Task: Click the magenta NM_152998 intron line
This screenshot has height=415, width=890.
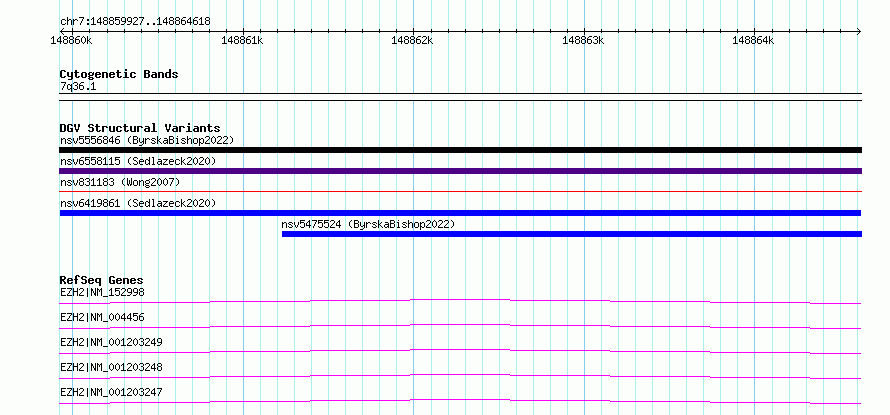Action: 460,300
